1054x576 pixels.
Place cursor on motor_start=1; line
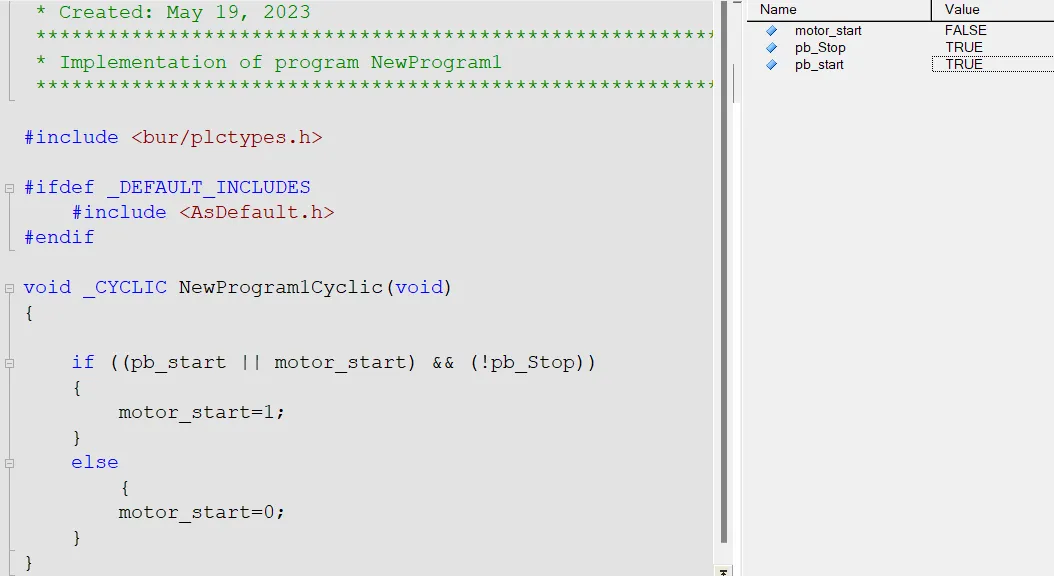click(202, 412)
